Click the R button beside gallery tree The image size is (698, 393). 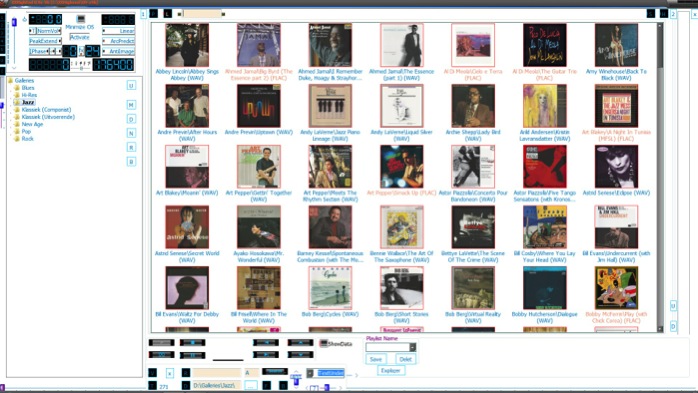pos(131,147)
